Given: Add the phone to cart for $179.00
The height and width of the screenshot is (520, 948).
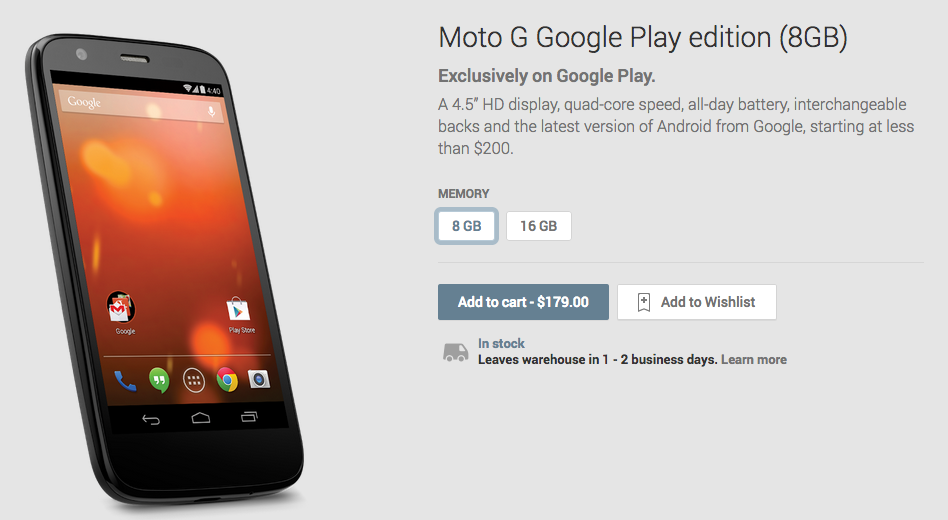Looking at the screenshot, I should coord(523,302).
